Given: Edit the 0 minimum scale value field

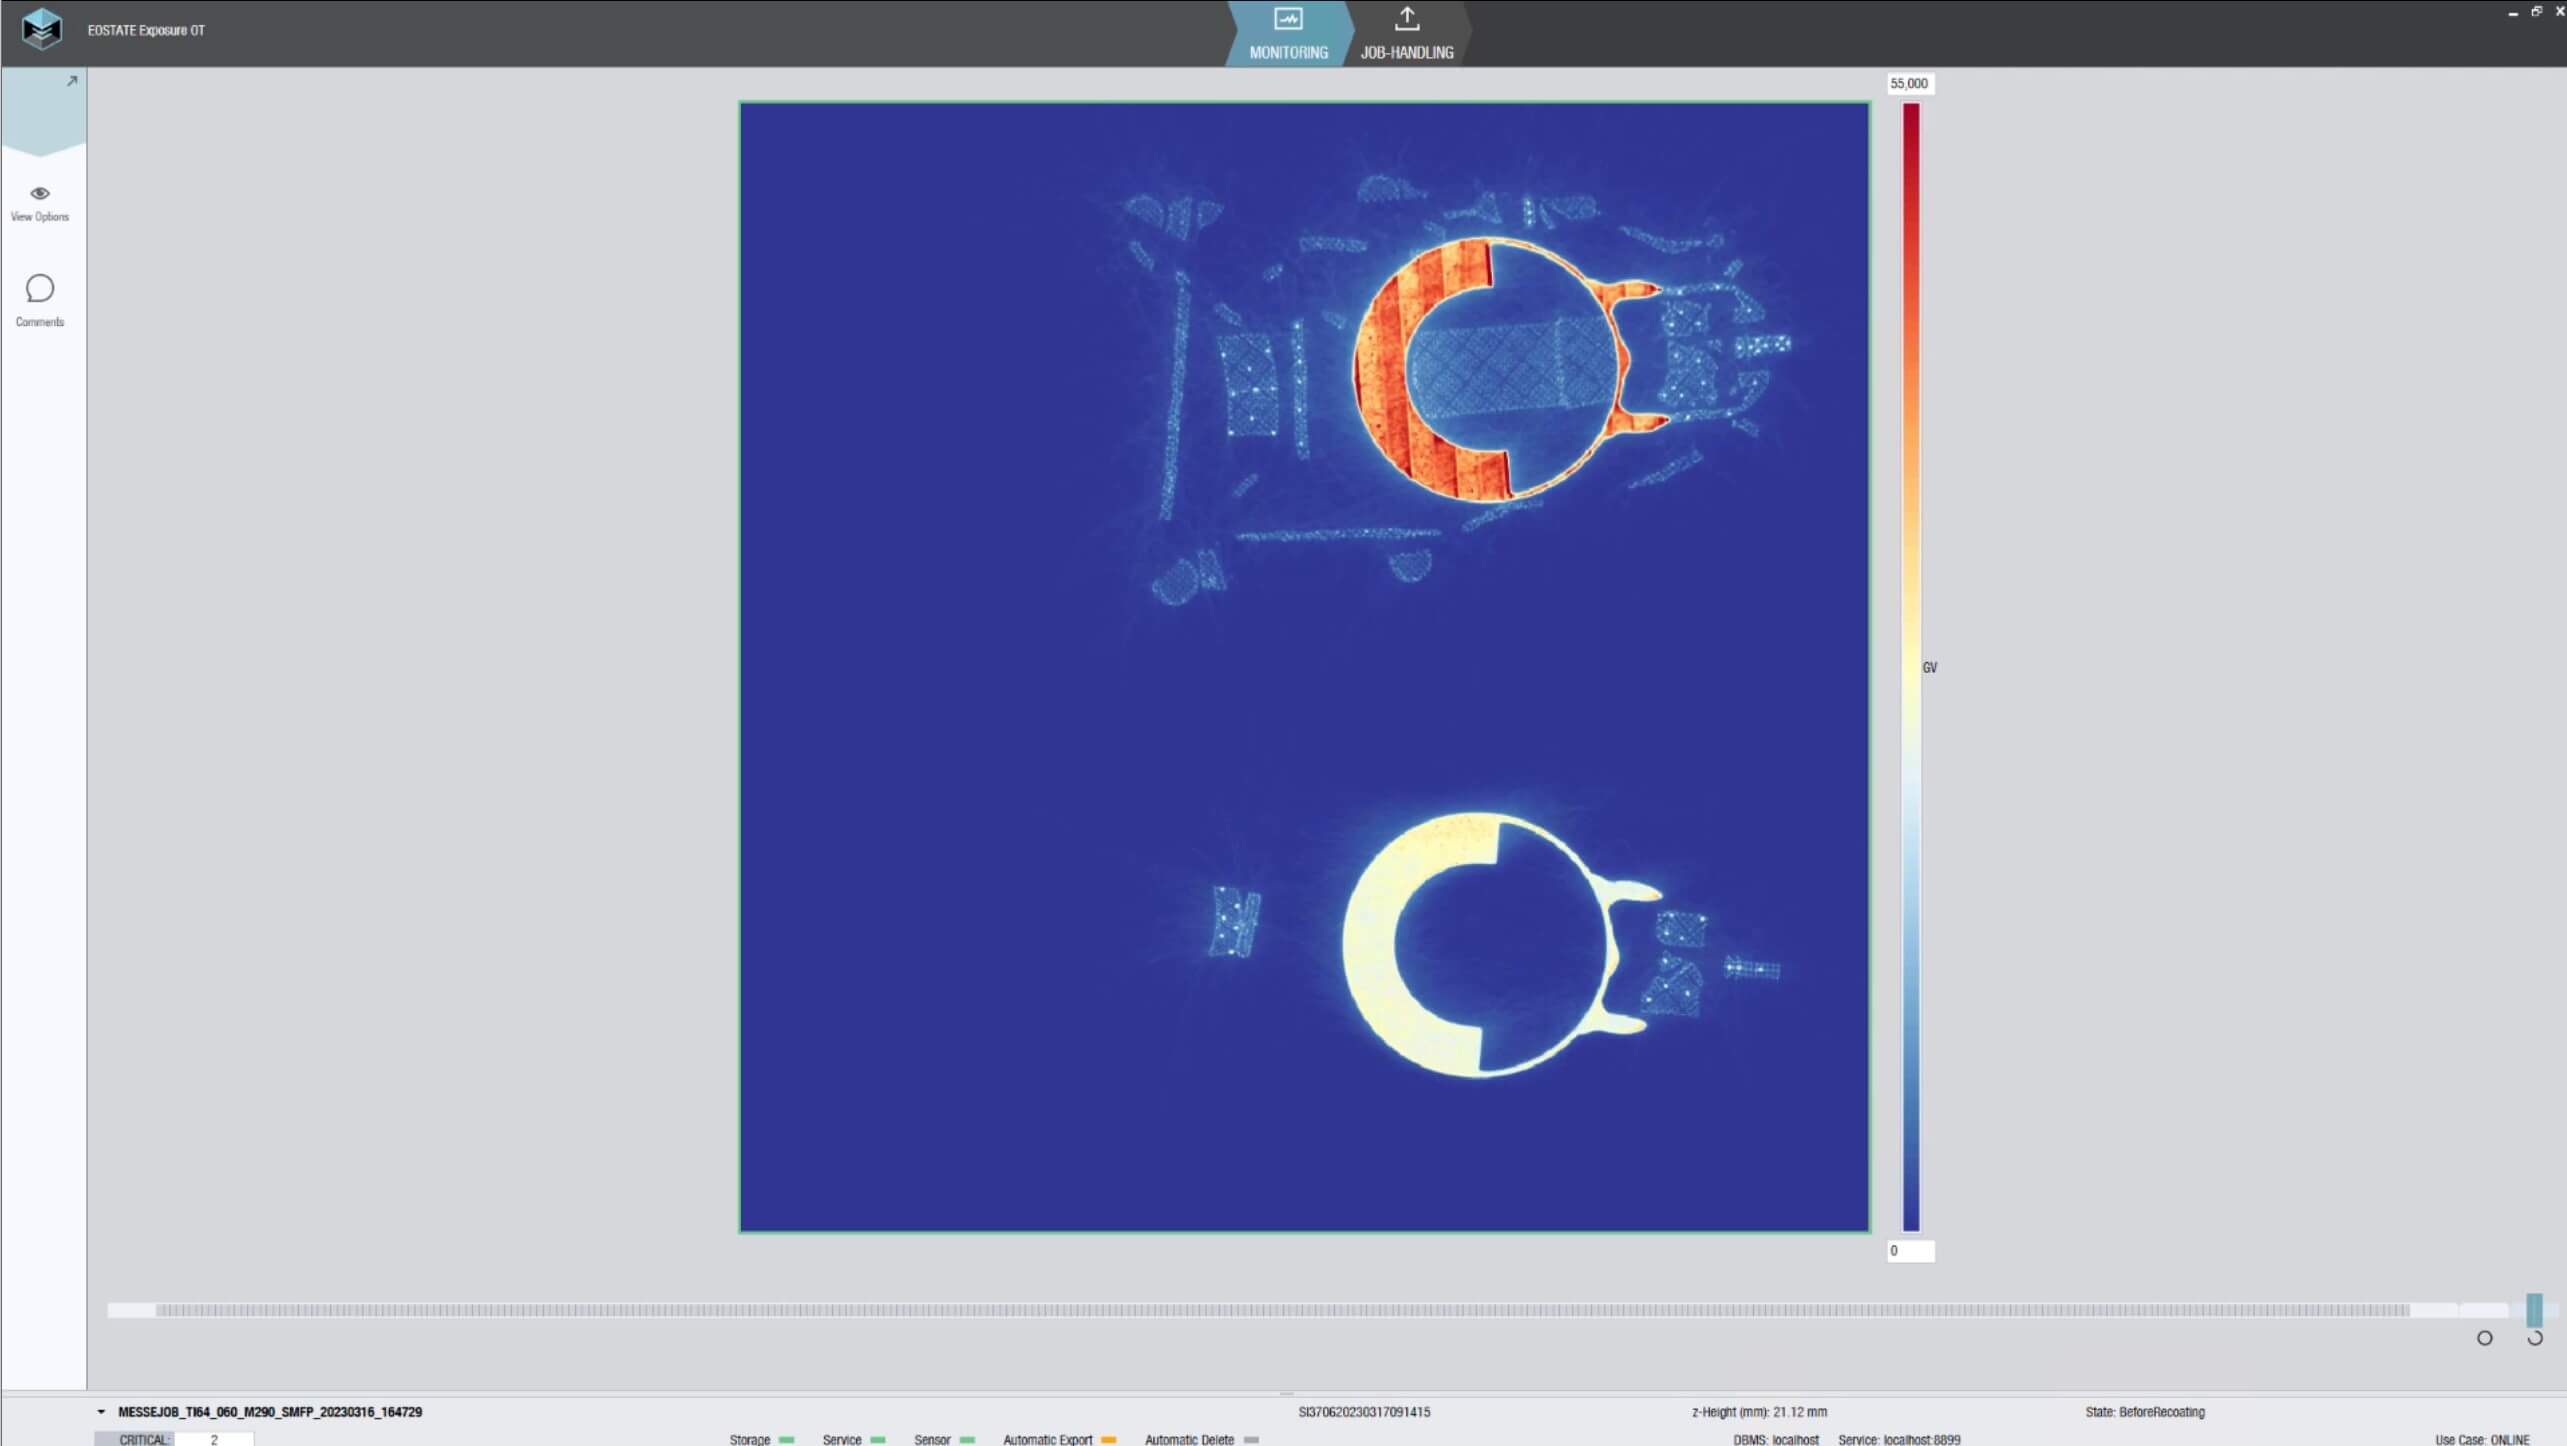Looking at the screenshot, I should 1909,1251.
